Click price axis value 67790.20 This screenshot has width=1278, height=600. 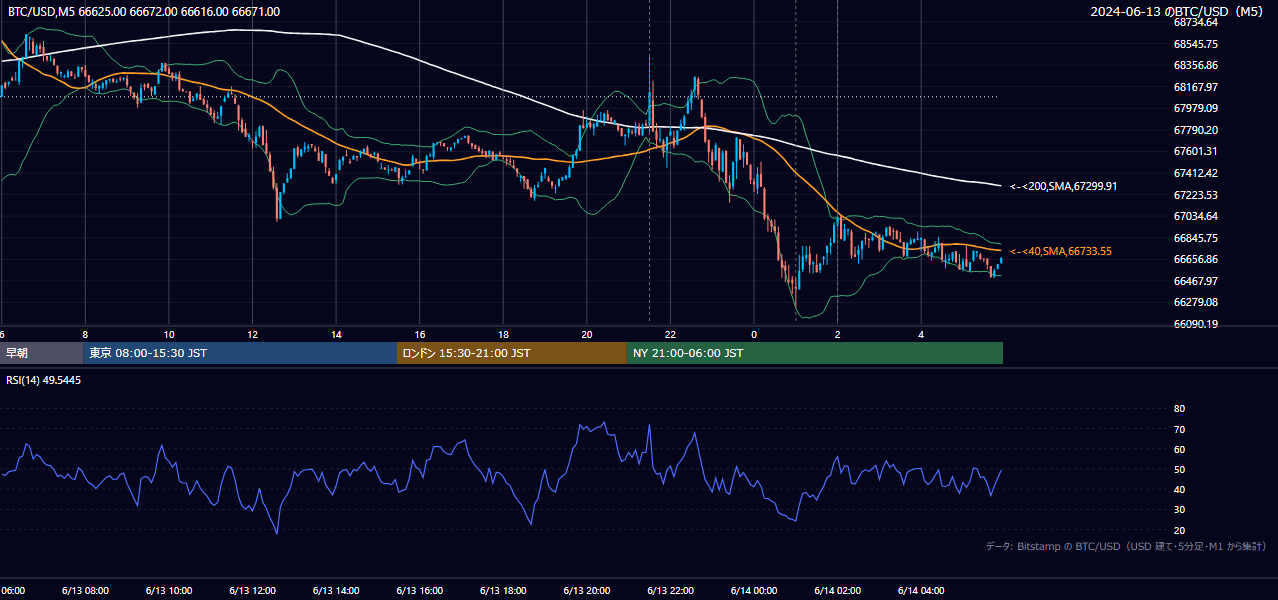[1195, 130]
